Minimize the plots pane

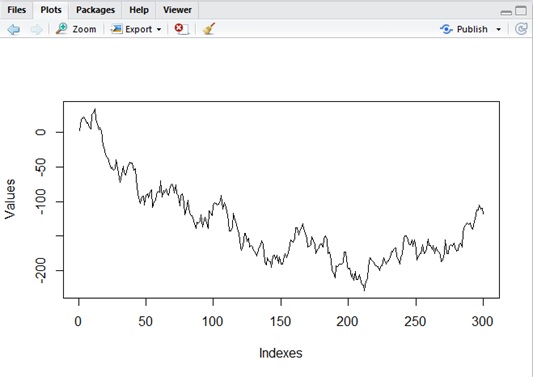pyautogui.click(x=506, y=13)
